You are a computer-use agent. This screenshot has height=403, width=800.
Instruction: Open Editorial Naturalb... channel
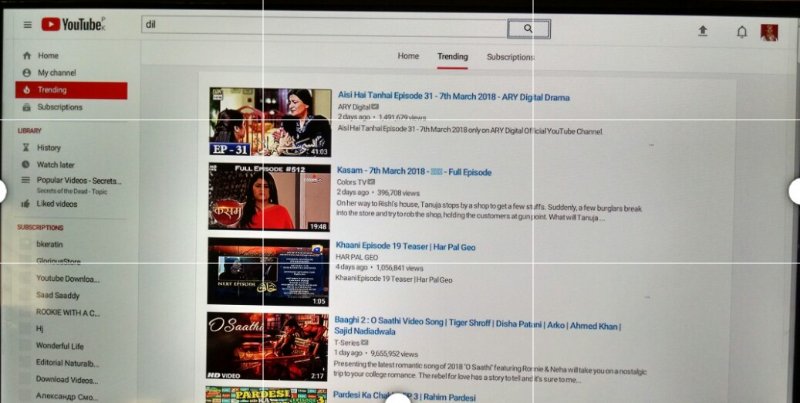click(x=67, y=363)
